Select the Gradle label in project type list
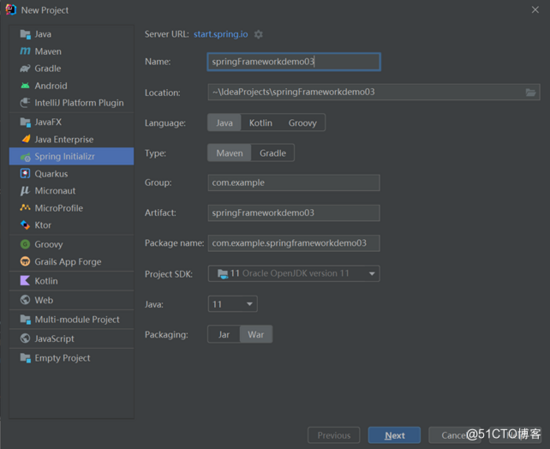The height and width of the screenshot is (449, 550). (48, 68)
